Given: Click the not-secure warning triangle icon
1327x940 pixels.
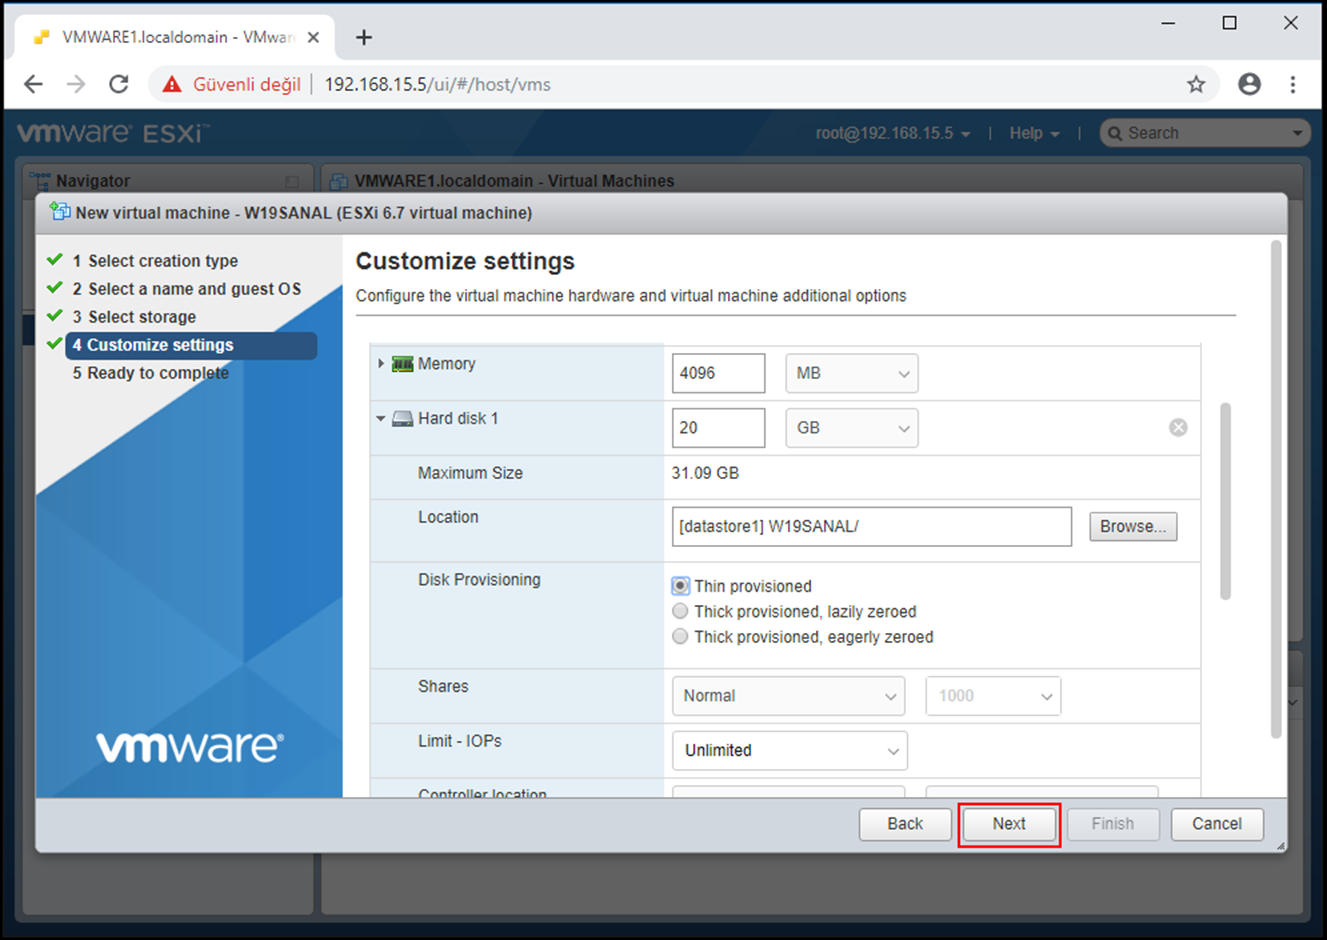Looking at the screenshot, I should point(172,84).
